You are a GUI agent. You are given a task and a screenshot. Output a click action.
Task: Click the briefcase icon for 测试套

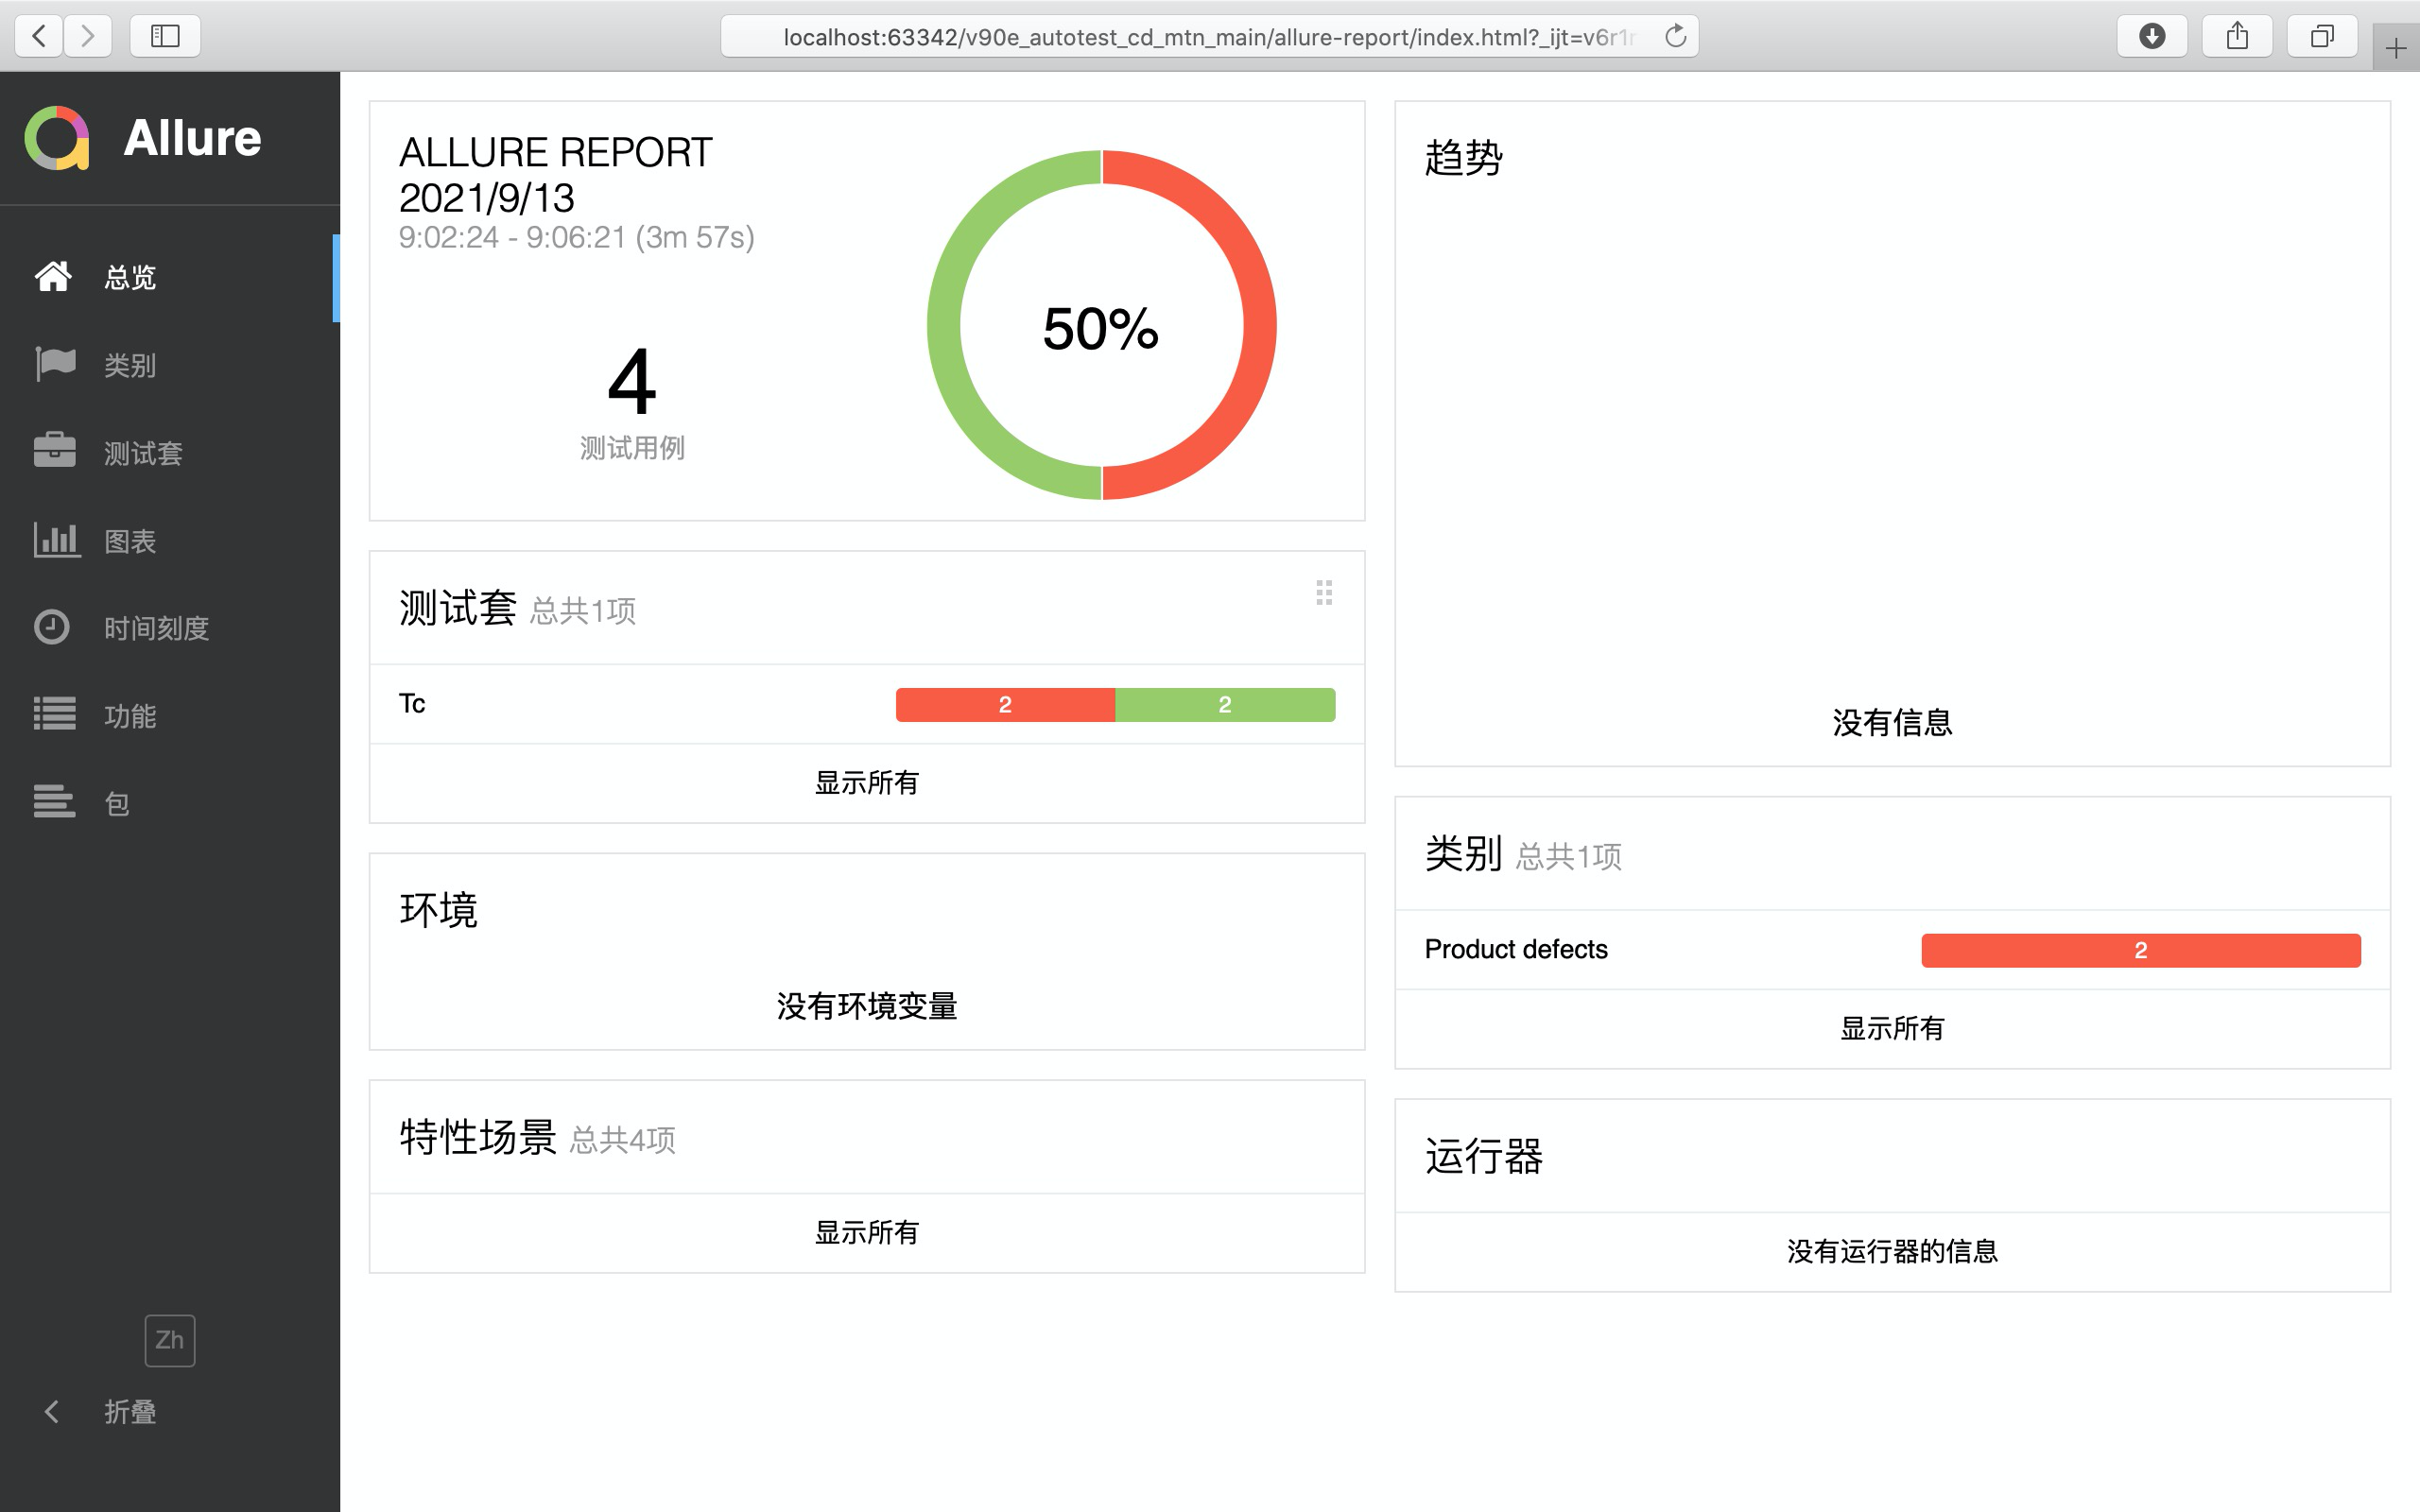point(54,451)
